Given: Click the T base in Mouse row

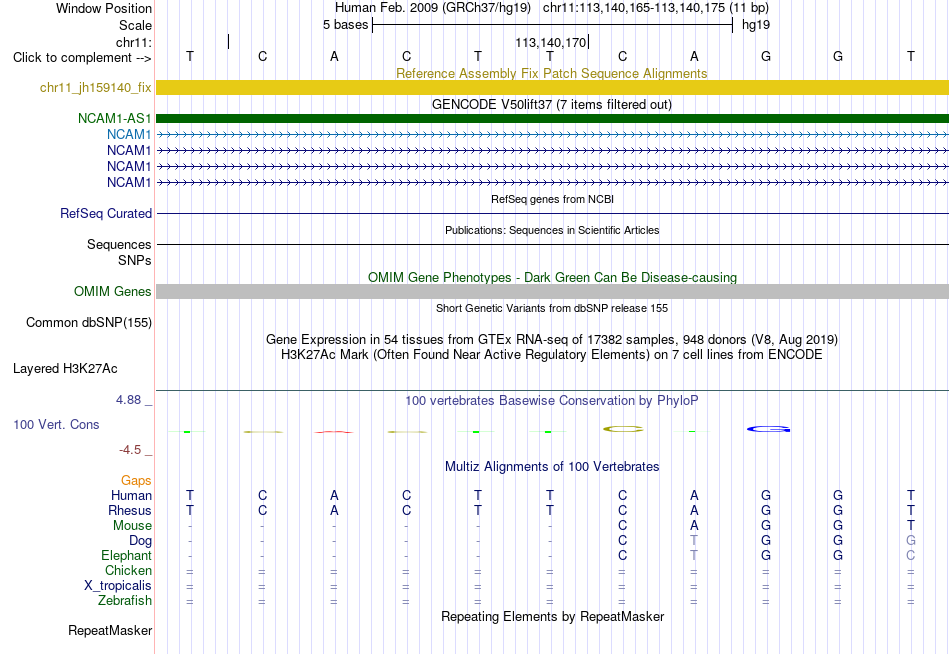Looking at the screenshot, I should [x=911, y=526].
